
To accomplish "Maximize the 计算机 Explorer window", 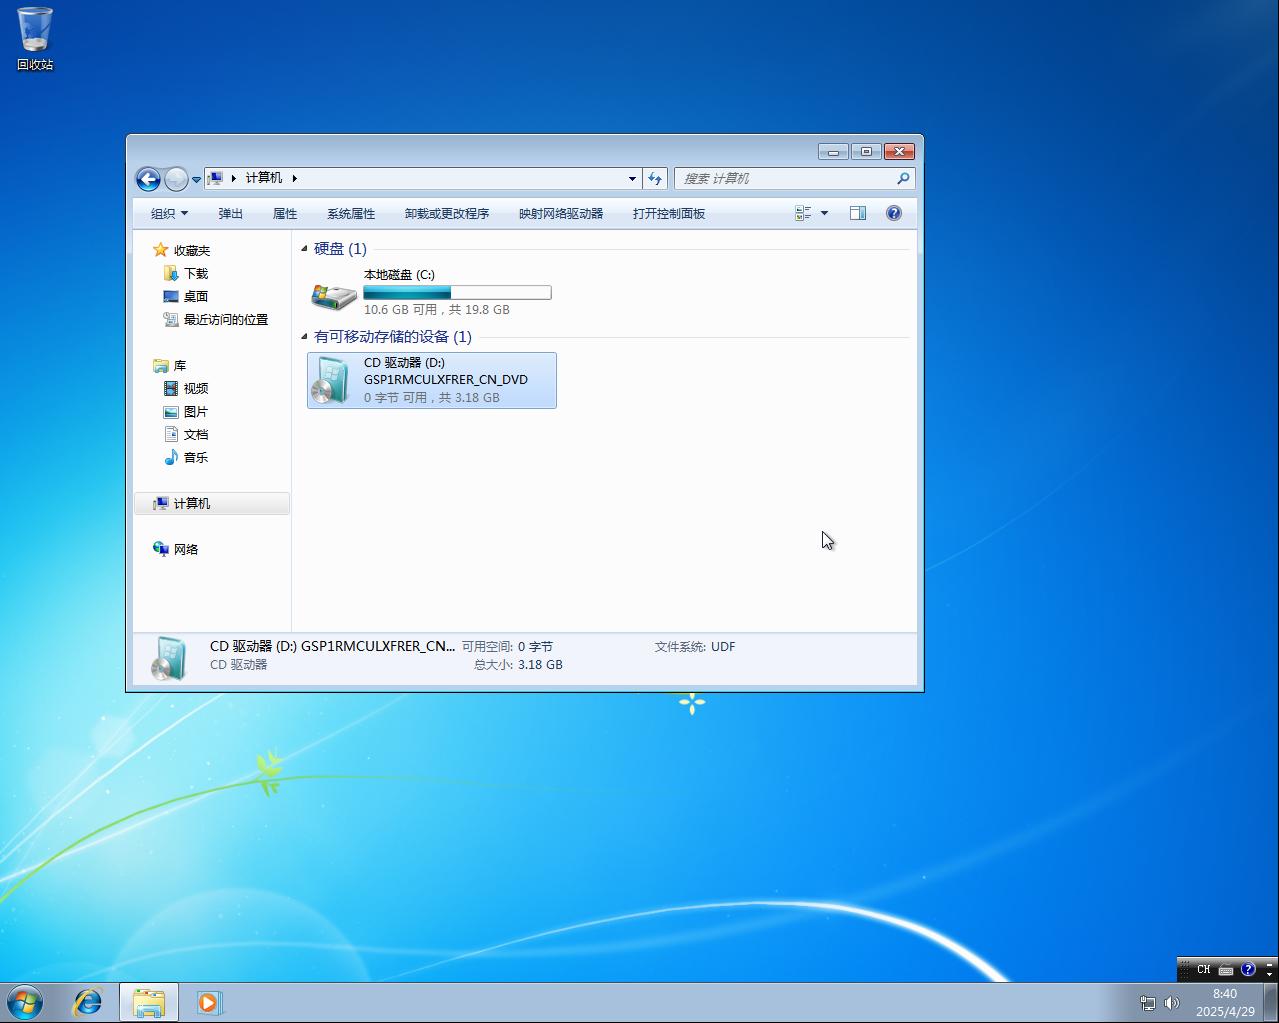I will pyautogui.click(x=866, y=152).
